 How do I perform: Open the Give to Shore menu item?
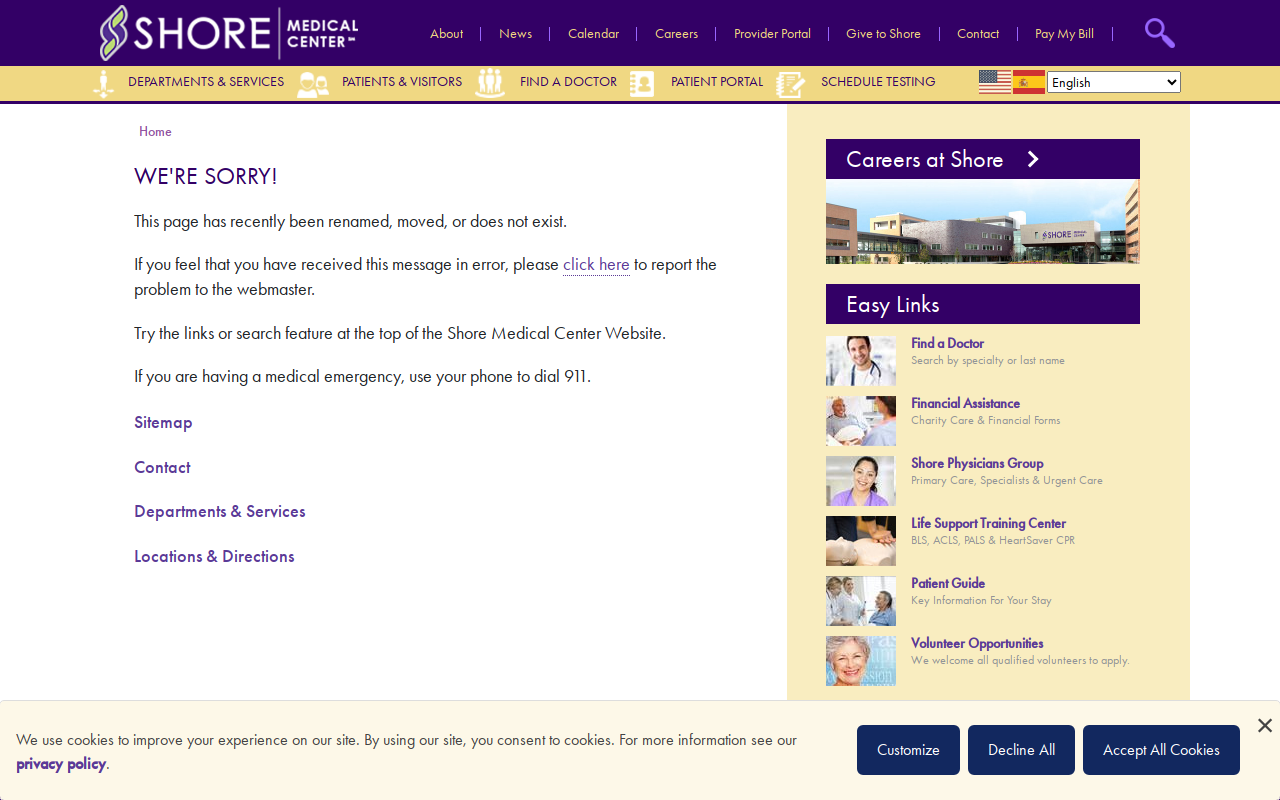[x=883, y=34]
